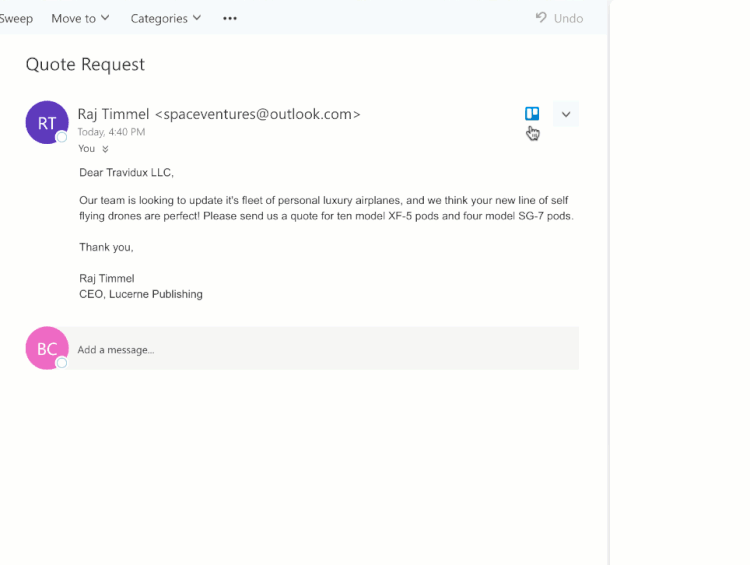Open the Move to dropdown
The image size is (750, 565).
click(x=80, y=18)
